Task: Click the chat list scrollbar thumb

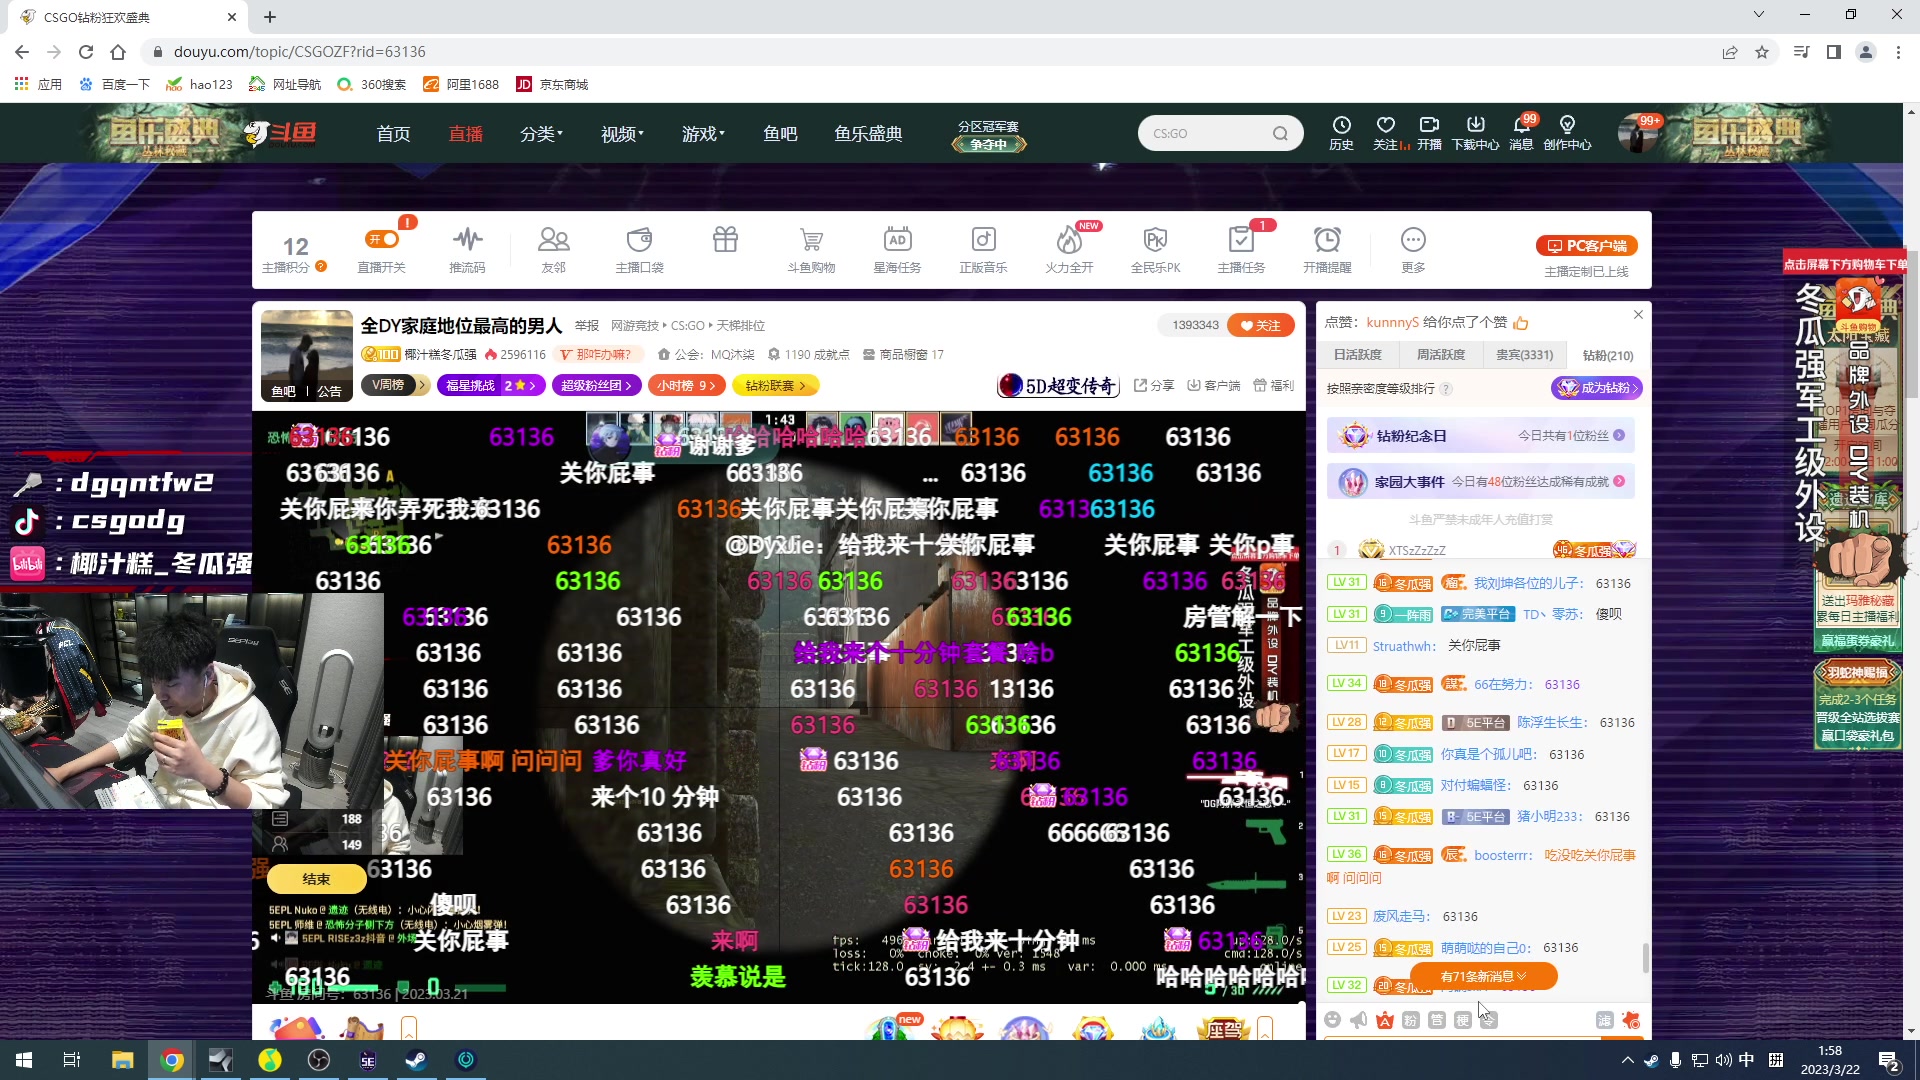Action: point(1646,957)
